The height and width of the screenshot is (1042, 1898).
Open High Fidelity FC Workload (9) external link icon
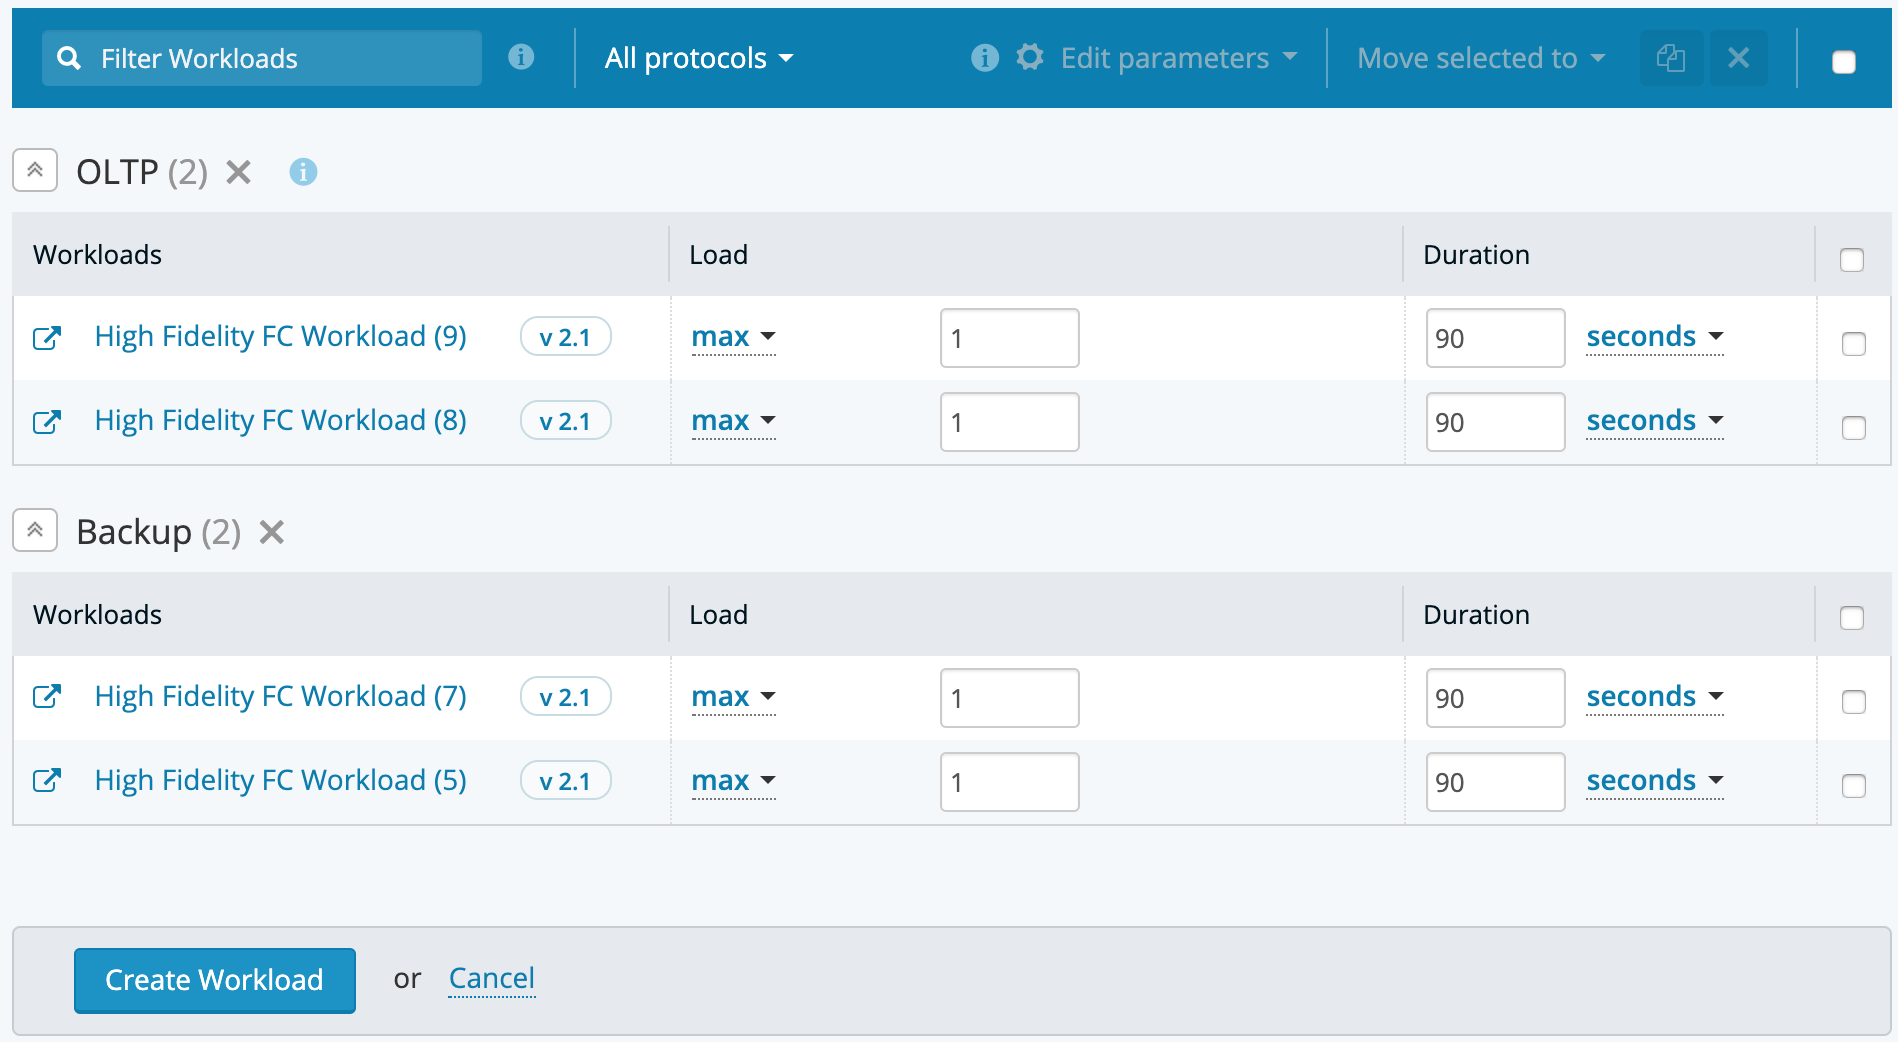(x=47, y=338)
